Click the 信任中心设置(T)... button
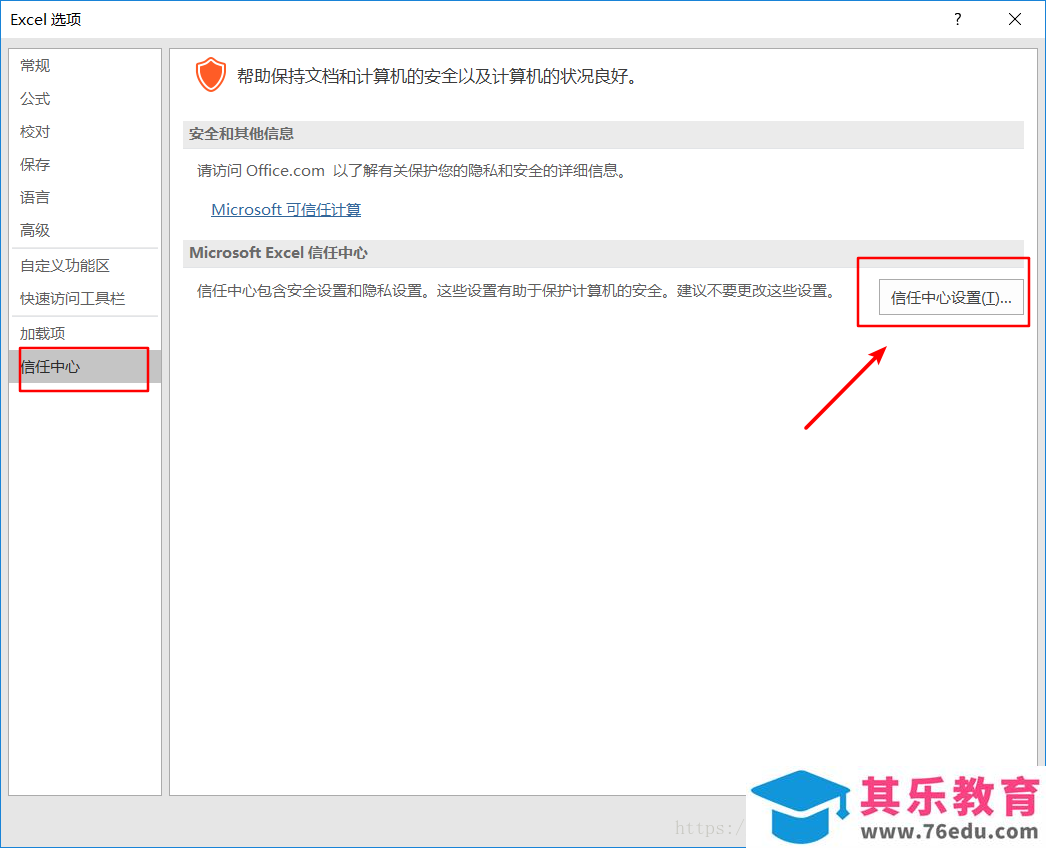1046x848 pixels. 951,298
